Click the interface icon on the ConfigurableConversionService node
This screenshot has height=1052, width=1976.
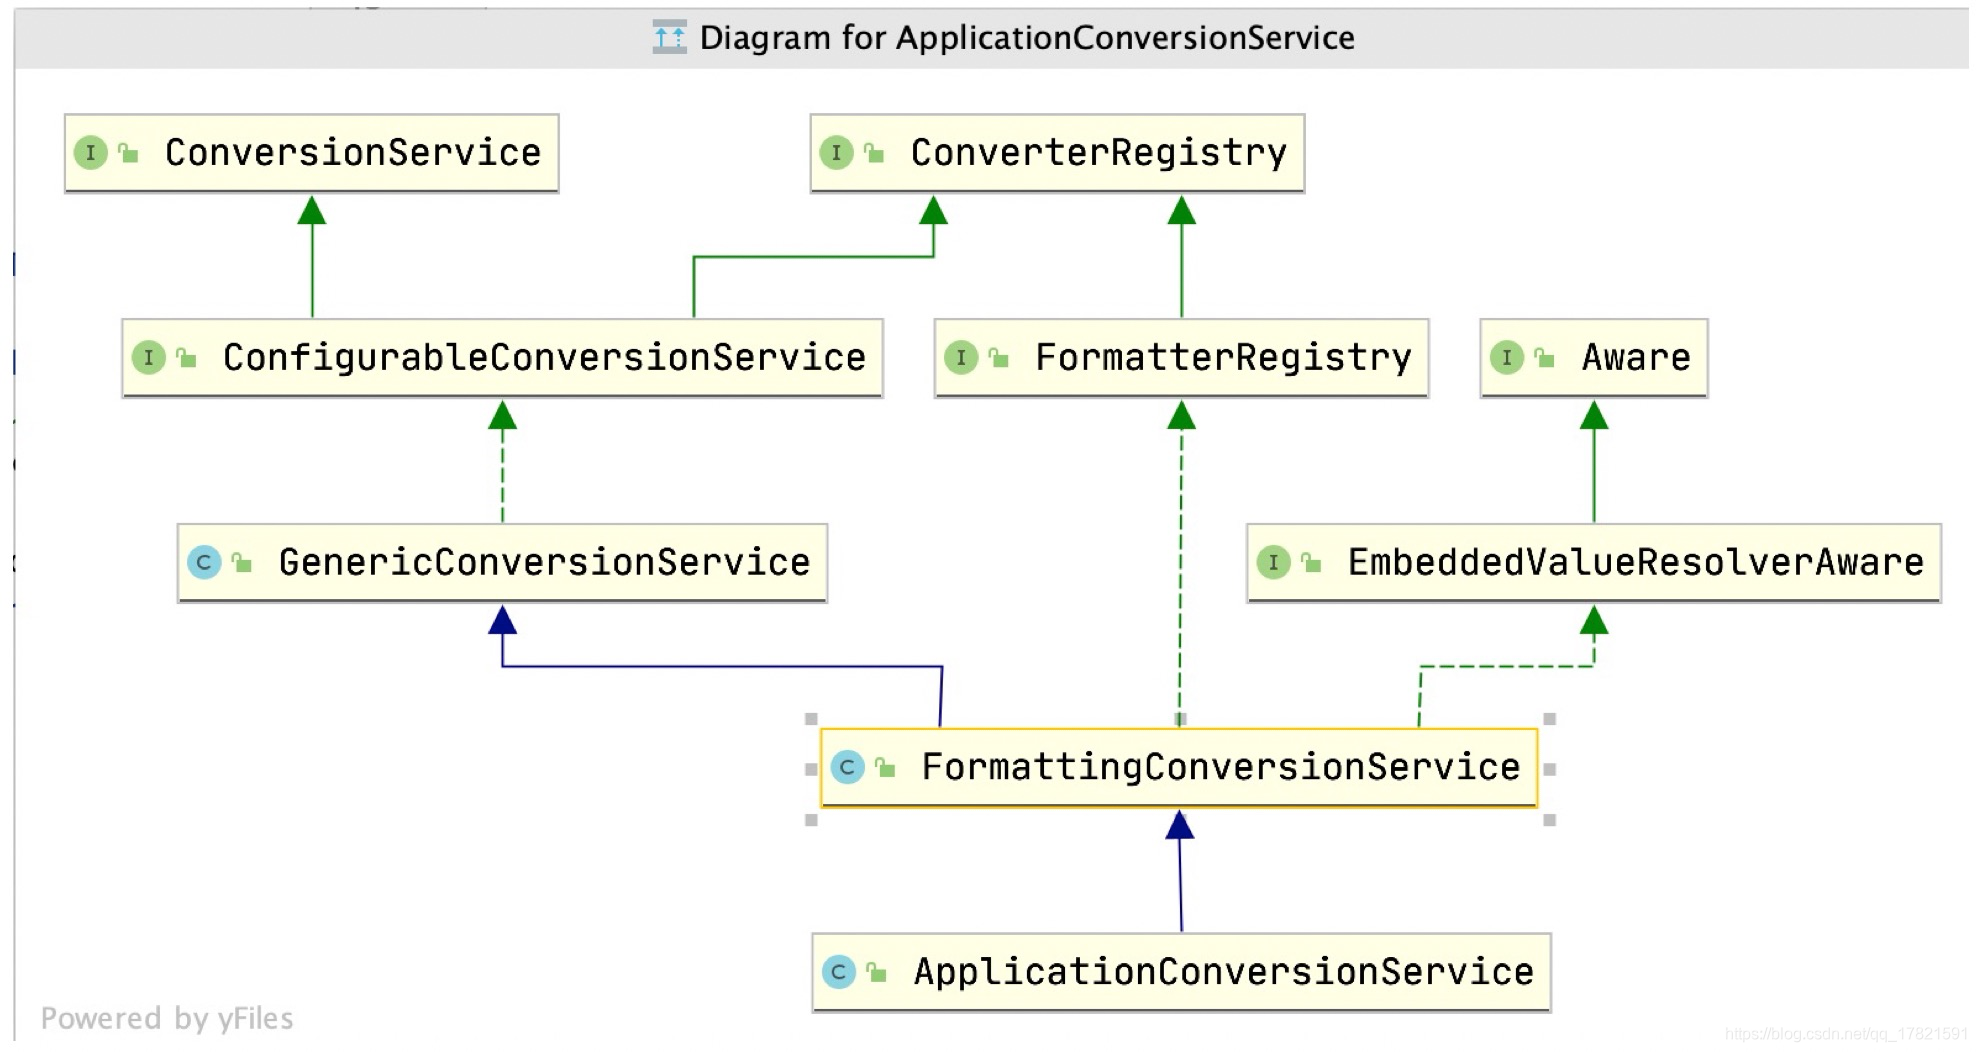[149, 357]
